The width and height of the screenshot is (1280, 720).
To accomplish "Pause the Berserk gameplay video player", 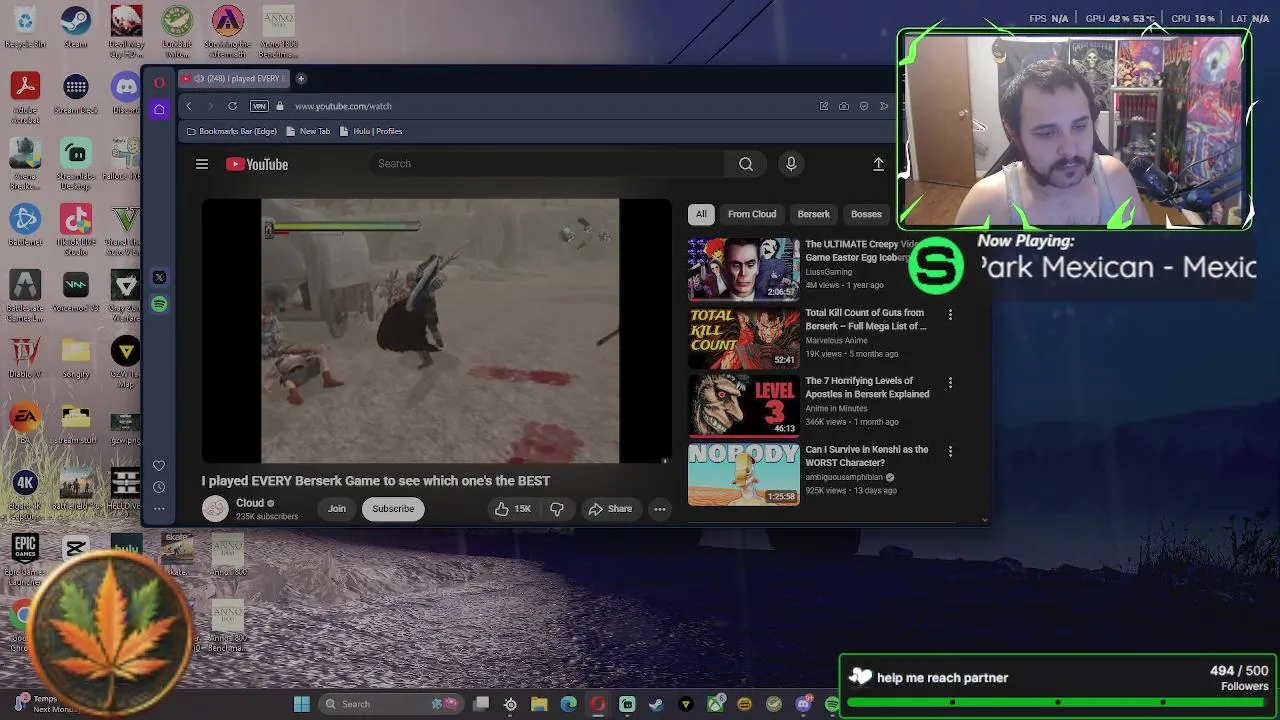I will pyautogui.click(x=437, y=331).
